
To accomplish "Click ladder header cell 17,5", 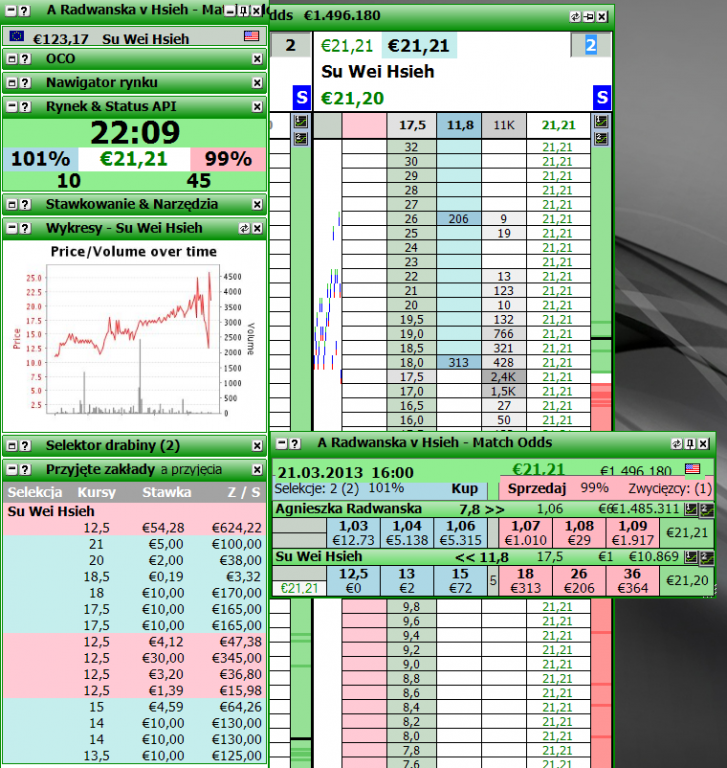I will point(412,125).
